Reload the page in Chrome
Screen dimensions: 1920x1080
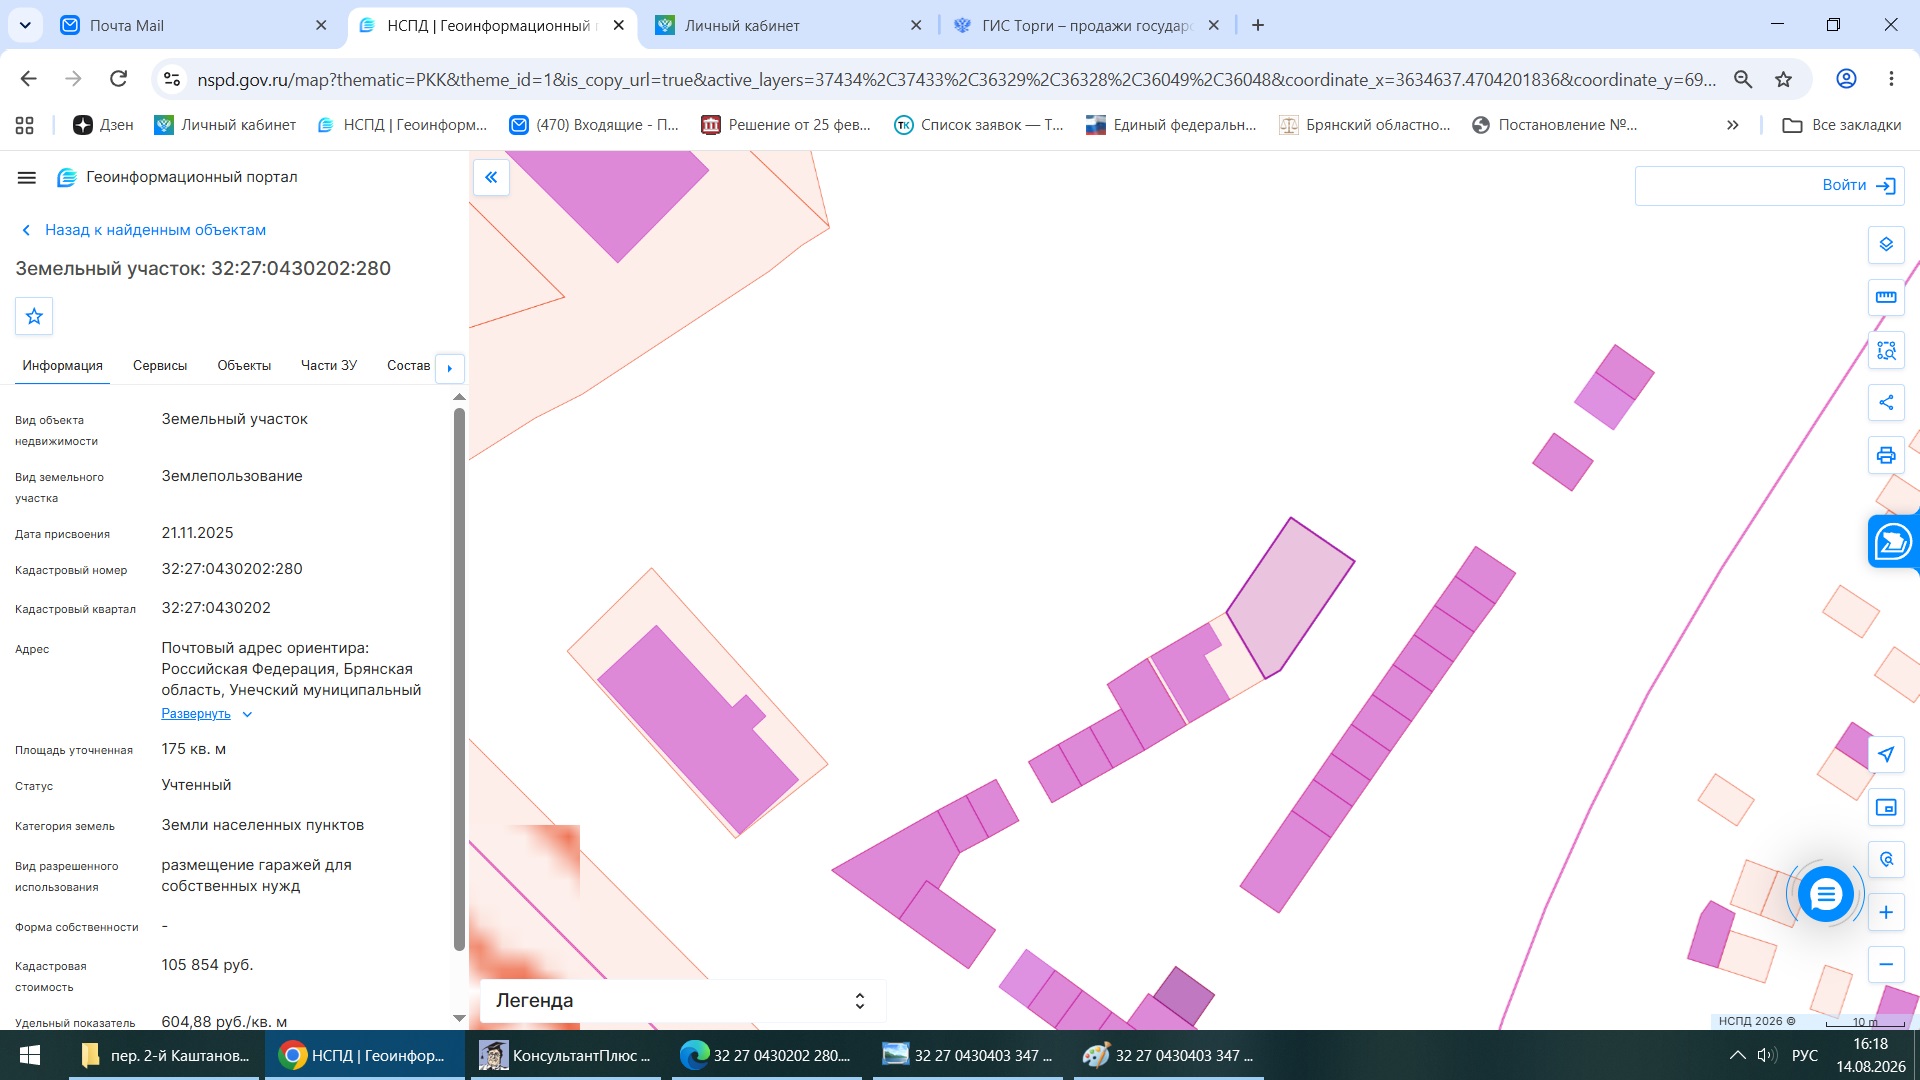118,79
